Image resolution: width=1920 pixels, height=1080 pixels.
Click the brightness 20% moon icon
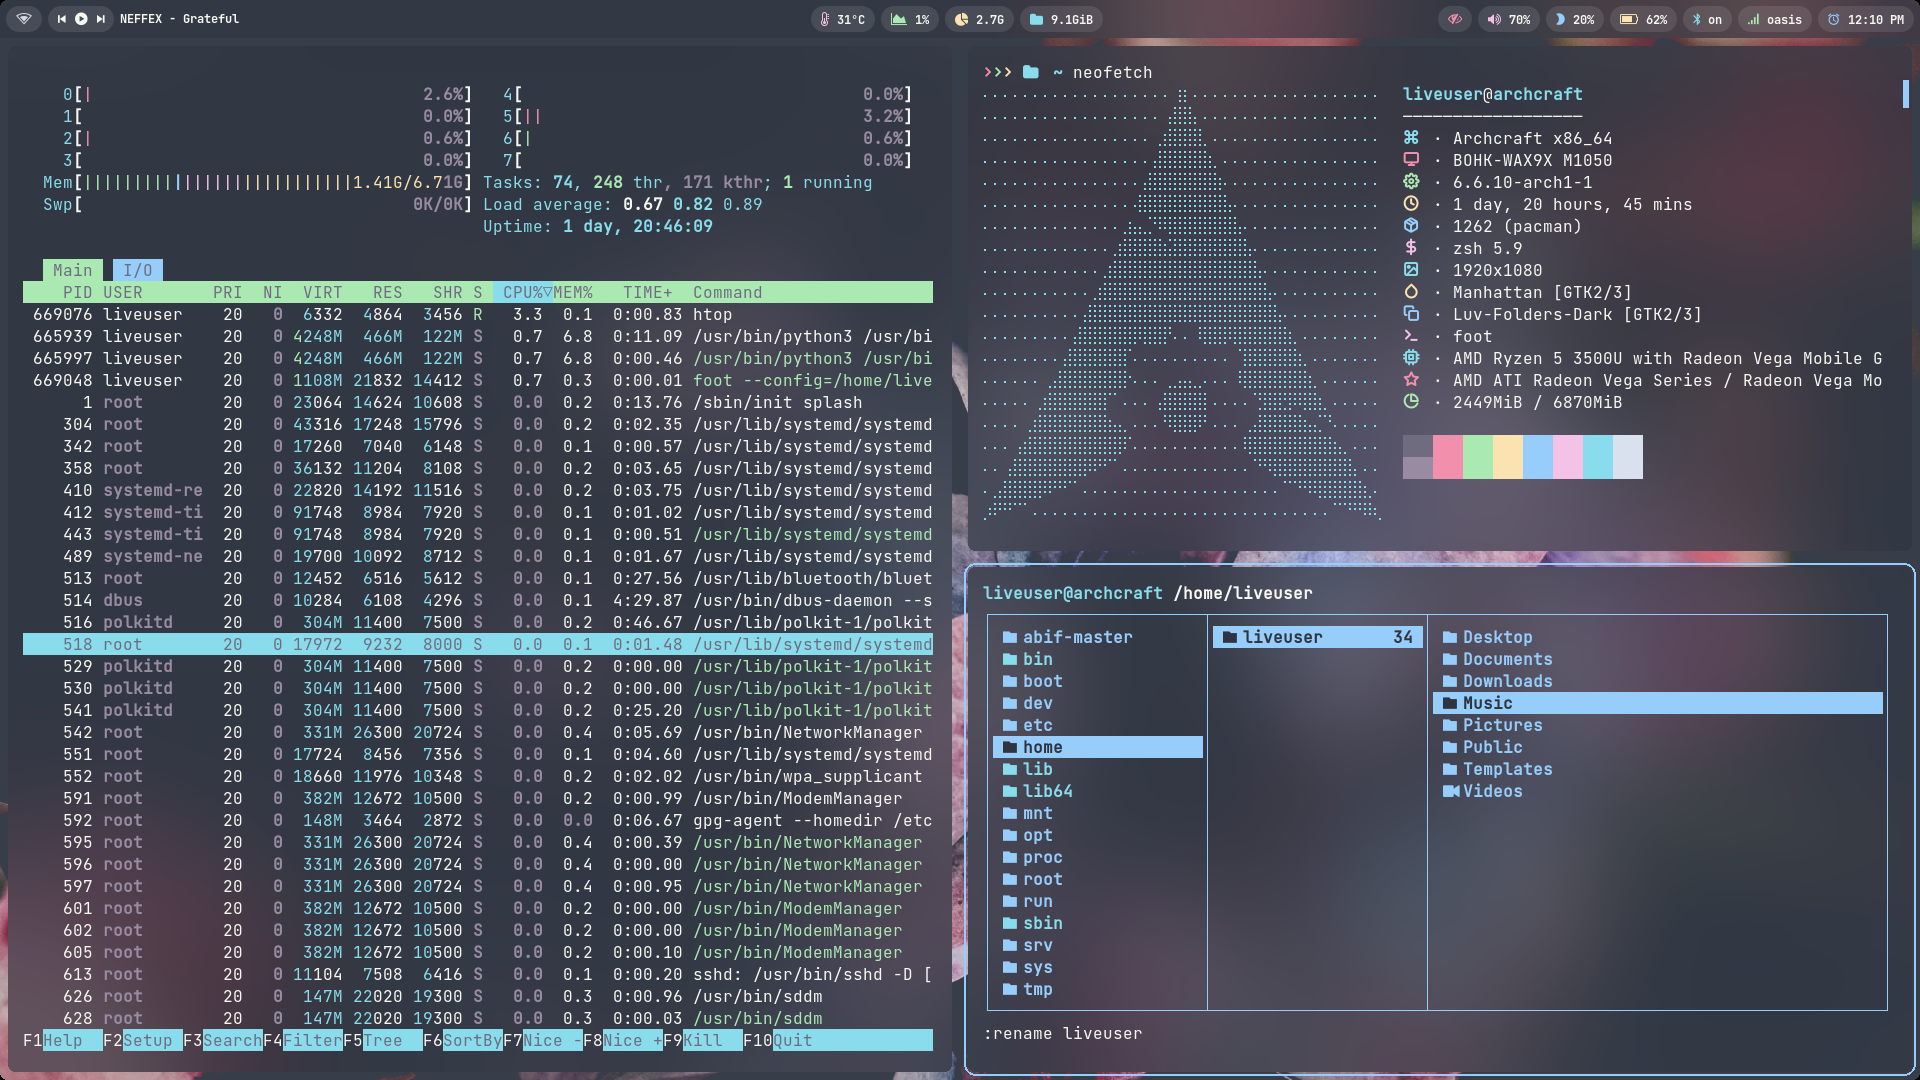1560,19
